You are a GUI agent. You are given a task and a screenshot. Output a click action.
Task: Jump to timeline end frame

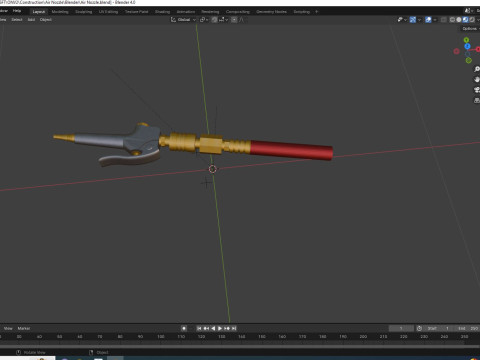pyautogui.click(x=234, y=328)
